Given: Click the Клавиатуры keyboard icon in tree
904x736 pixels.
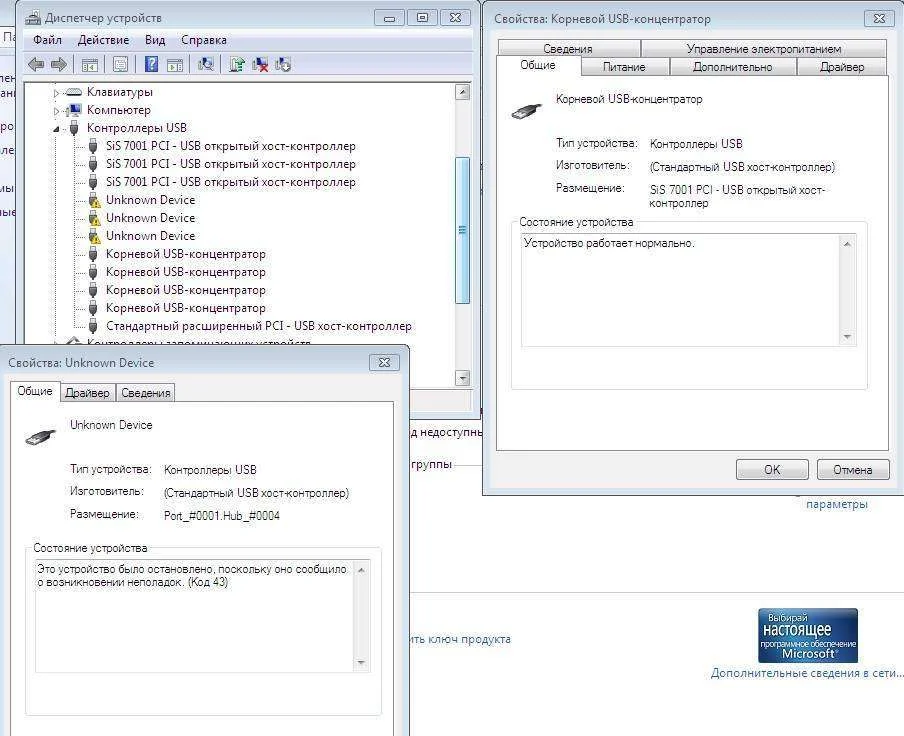Looking at the screenshot, I should pos(74,92).
